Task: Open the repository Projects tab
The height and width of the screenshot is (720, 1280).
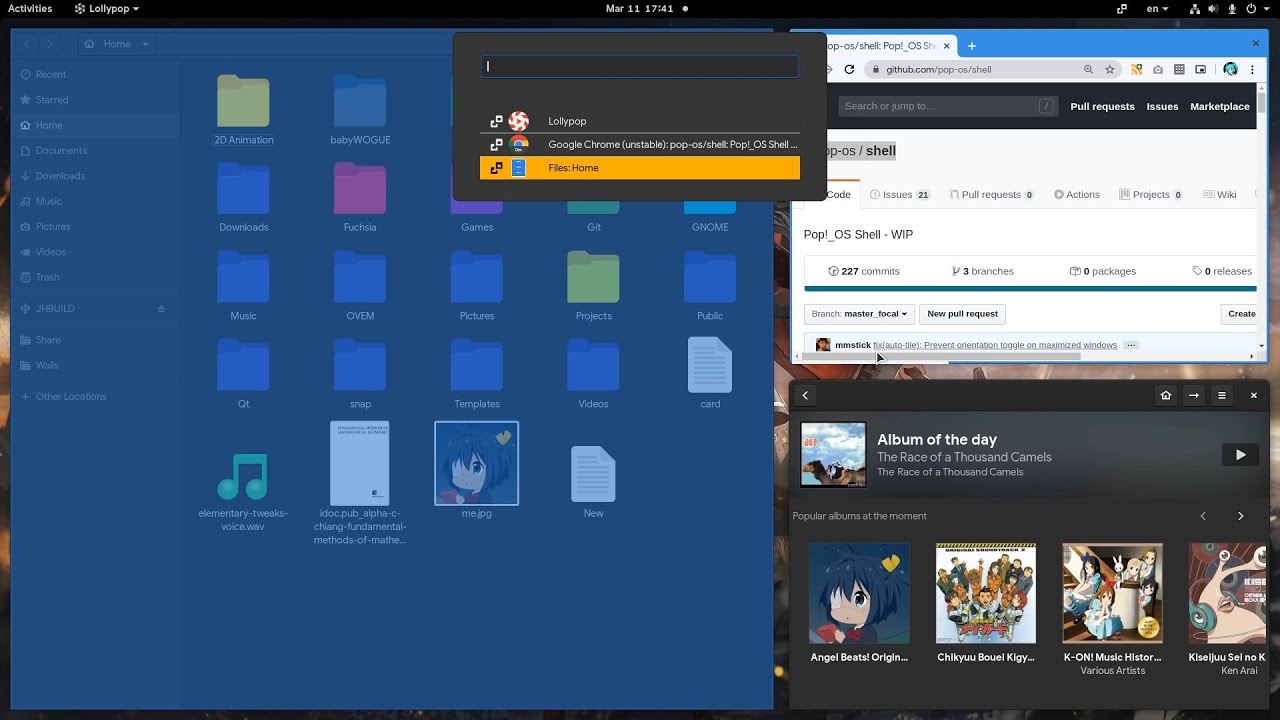Action: pos(1151,195)
